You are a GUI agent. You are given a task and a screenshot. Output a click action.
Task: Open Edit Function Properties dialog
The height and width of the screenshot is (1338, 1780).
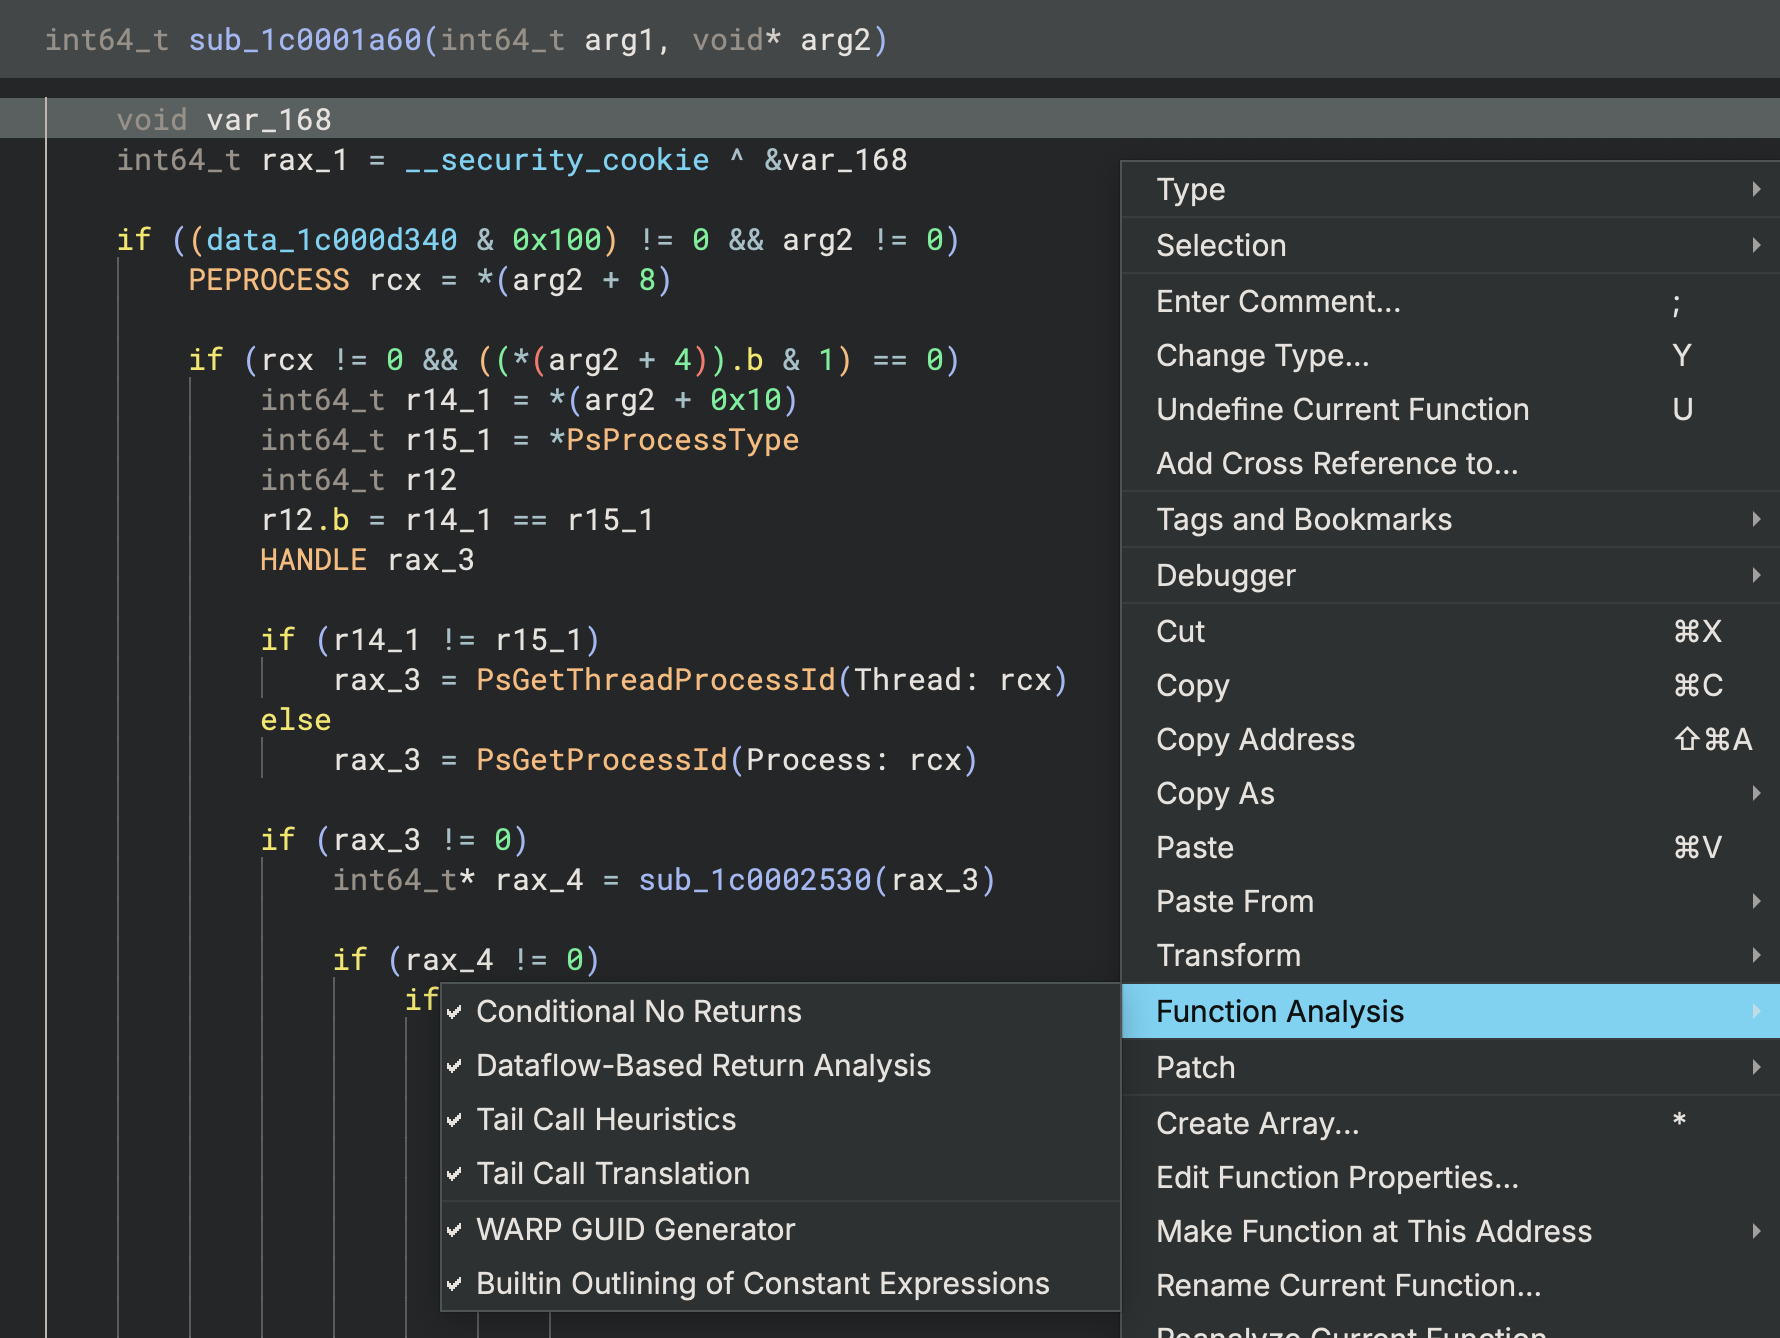1450,1177
